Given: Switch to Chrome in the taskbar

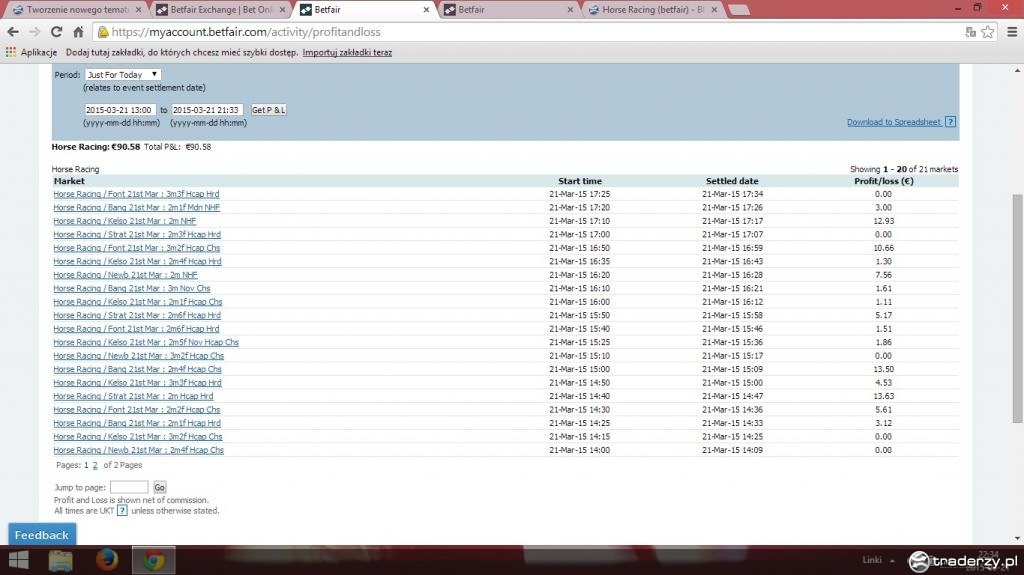Looking at the screenshot, I should (x=154, y=560).
